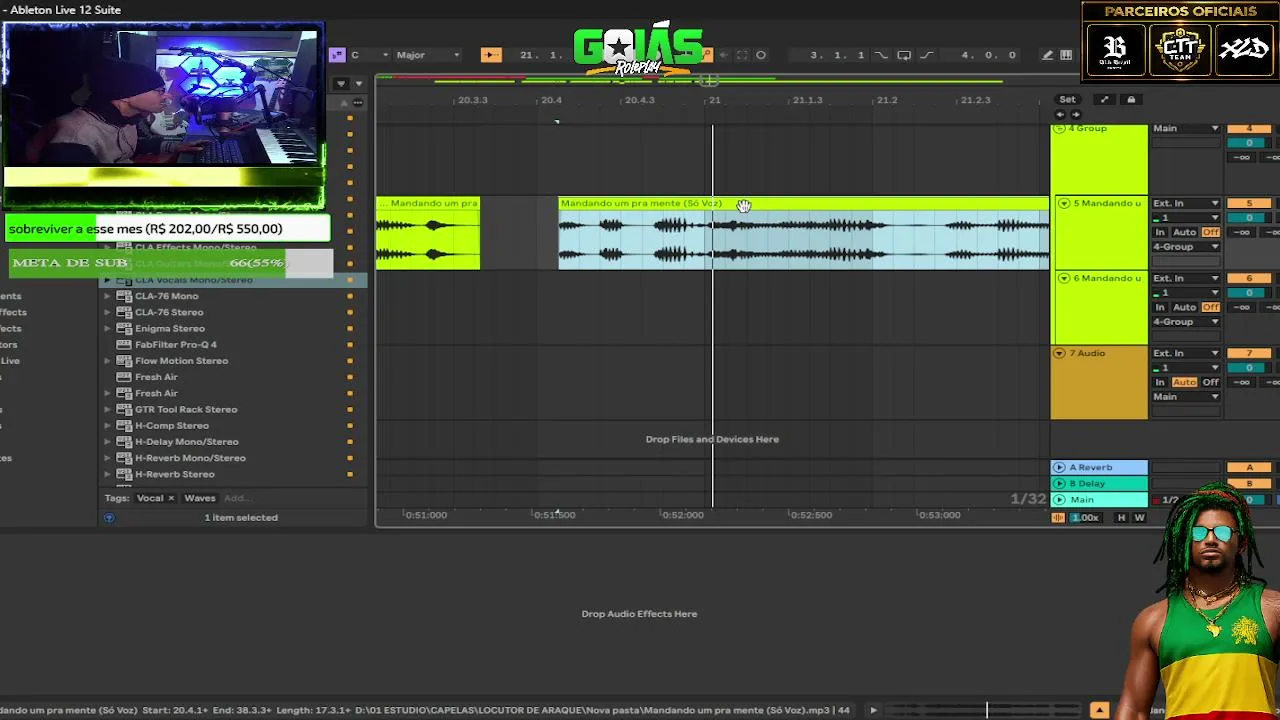Click the B Return activator button
This screenshot has width=1280, height=720.
1249,484
